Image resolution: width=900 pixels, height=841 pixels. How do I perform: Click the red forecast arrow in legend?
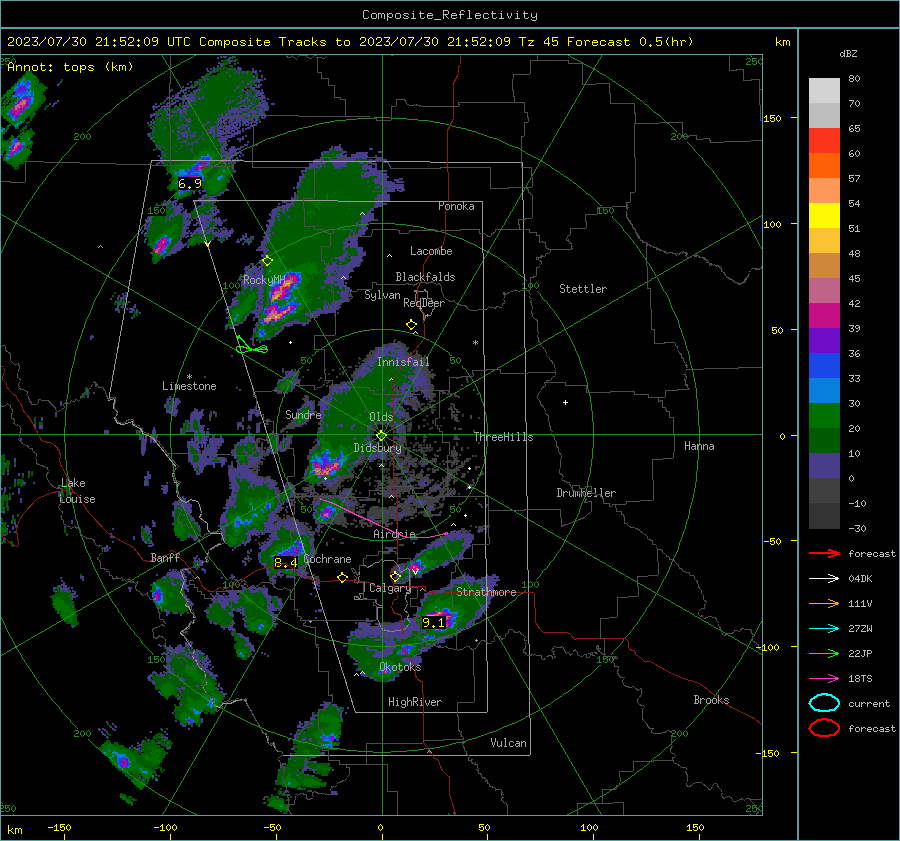point(824,553)
